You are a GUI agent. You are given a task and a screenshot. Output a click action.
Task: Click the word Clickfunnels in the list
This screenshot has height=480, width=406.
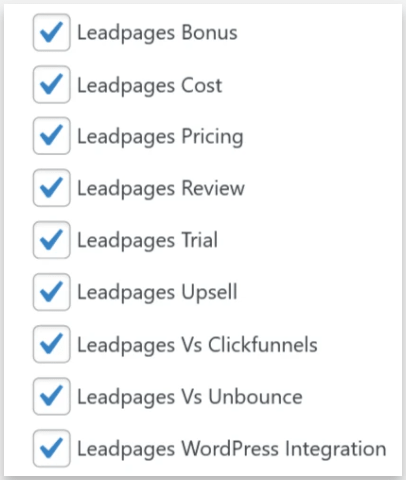click(x=263, y=344)
